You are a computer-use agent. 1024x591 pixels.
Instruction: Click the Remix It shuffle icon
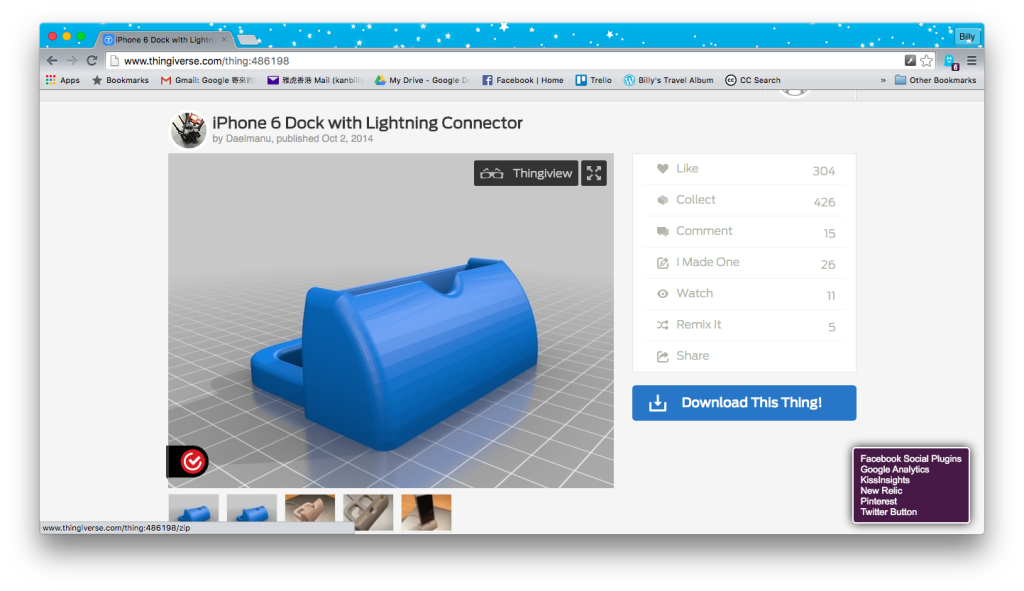pyautogui.click(x=663, y=324)
